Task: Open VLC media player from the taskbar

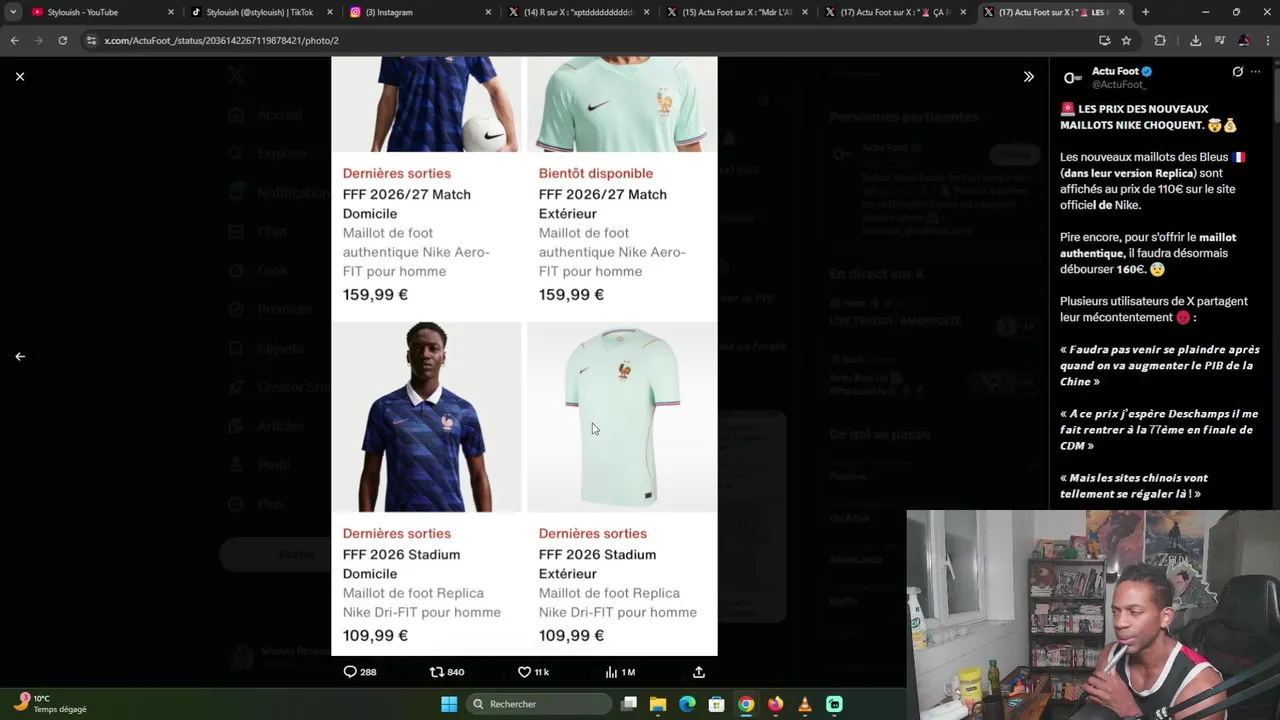Action: 805,704
